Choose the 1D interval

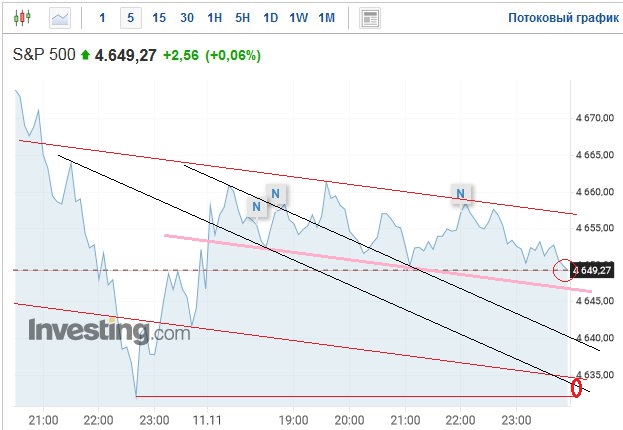pos(270,18)
